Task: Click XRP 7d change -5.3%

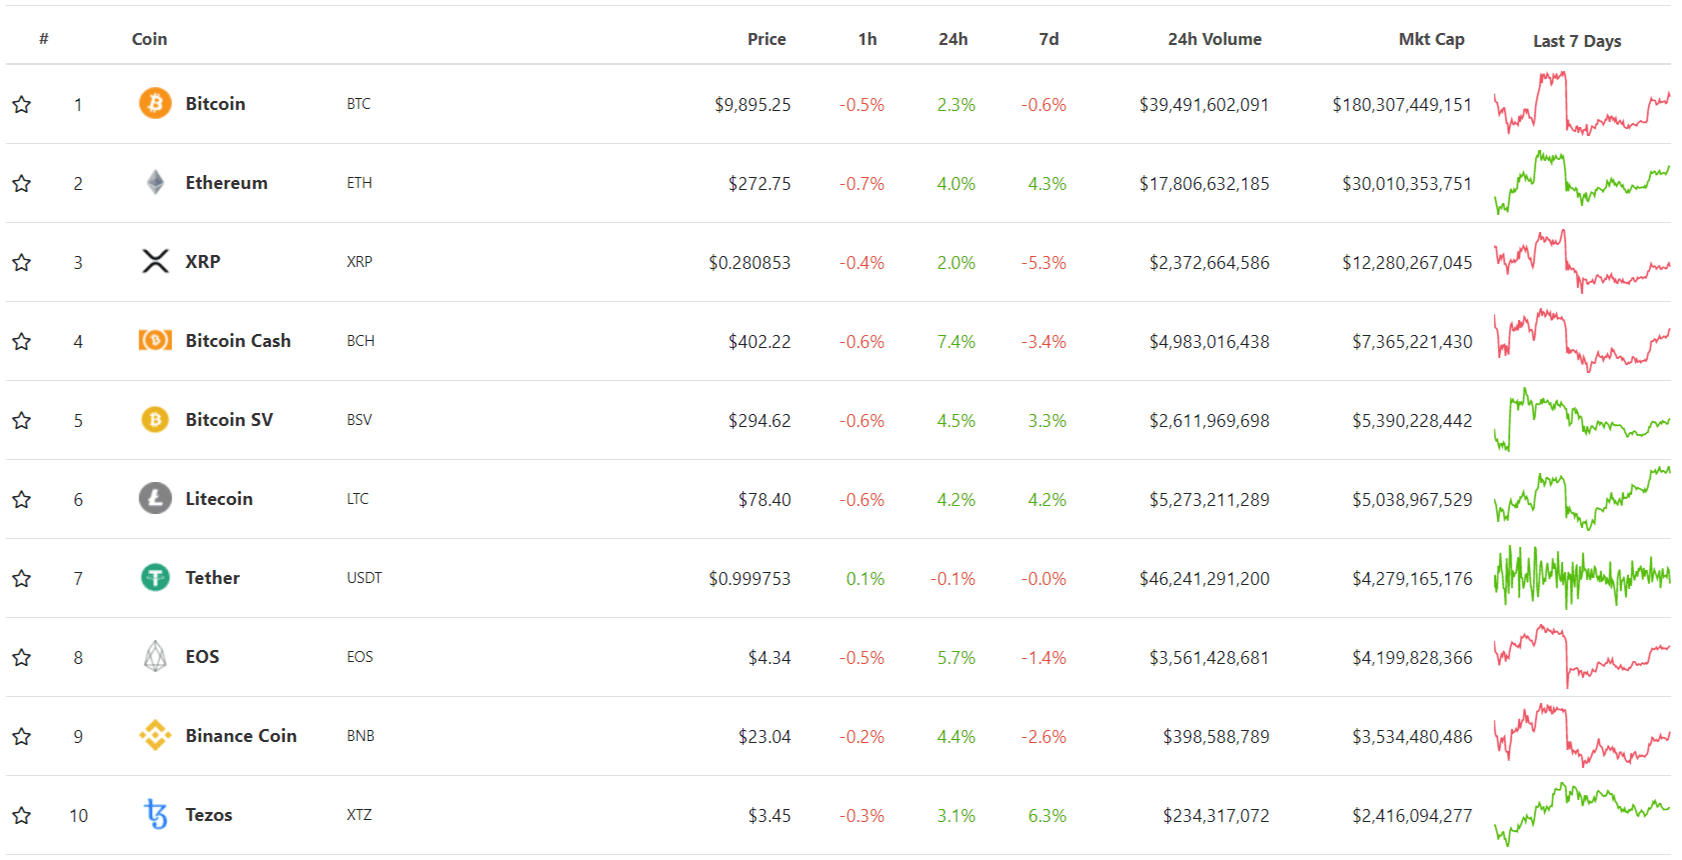Action: point(1044,262)
